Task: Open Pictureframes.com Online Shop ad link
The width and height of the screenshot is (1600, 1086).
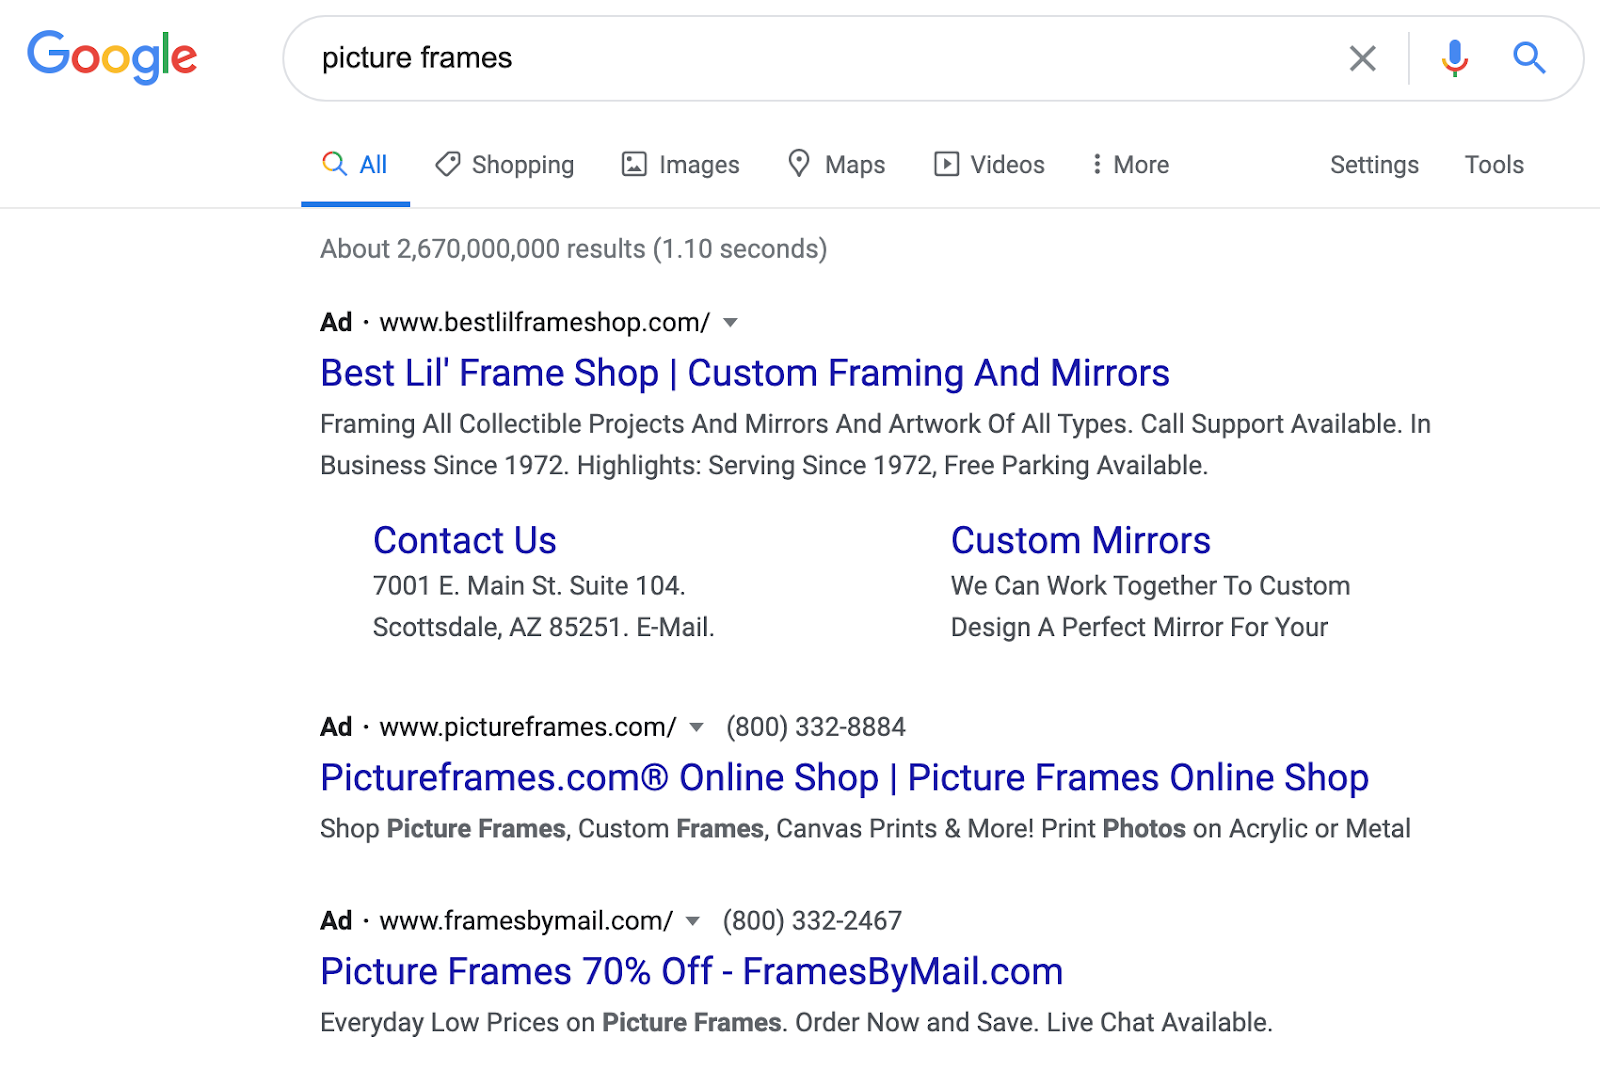Action: pos(844,778)
